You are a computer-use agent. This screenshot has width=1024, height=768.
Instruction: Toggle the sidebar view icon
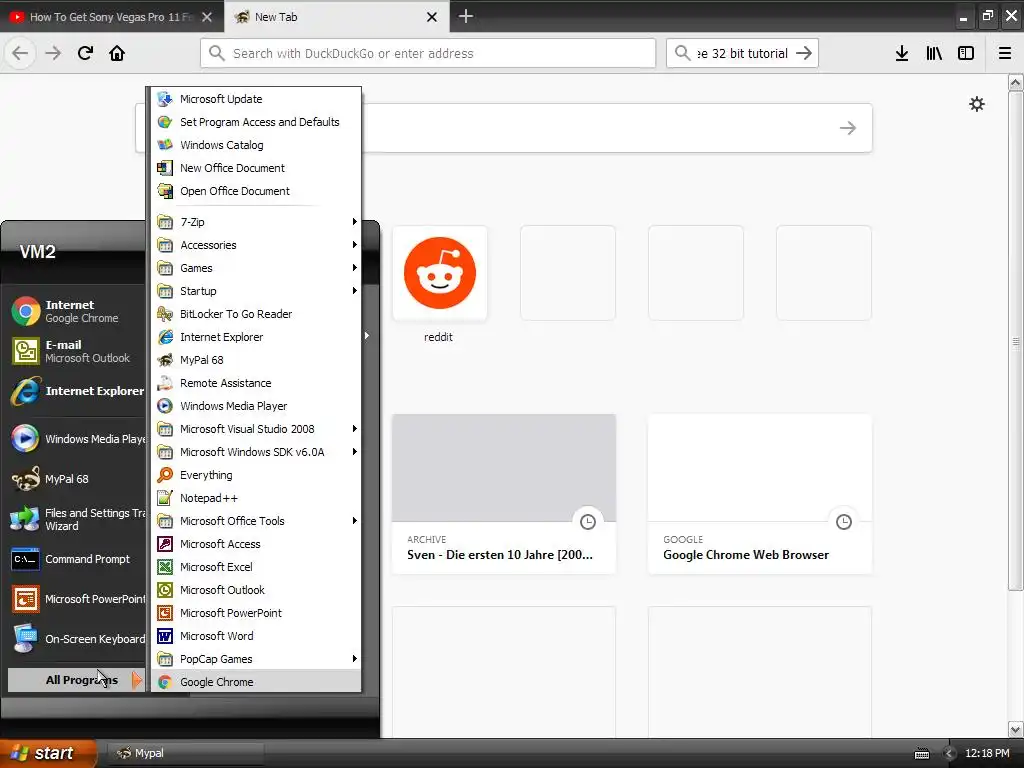tap(966, 53)
